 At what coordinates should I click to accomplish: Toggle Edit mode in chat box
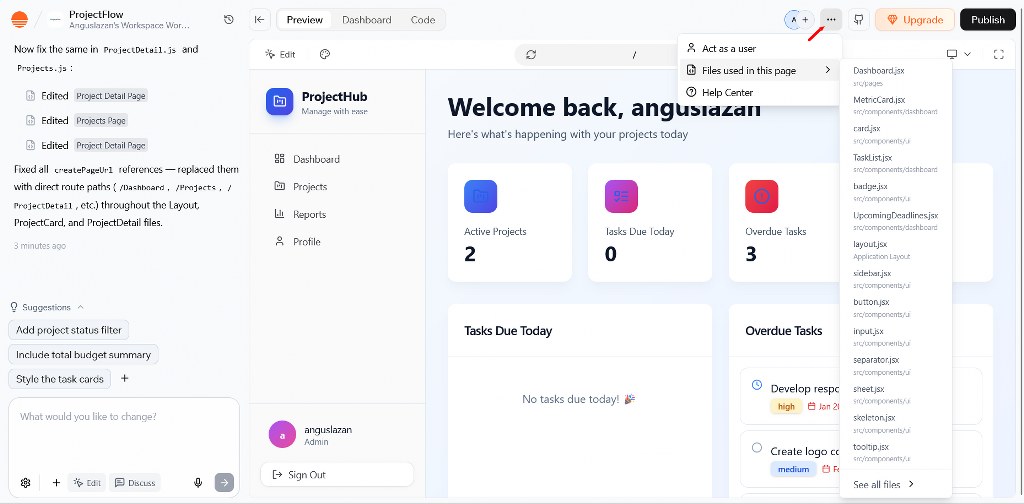(87, 482)
